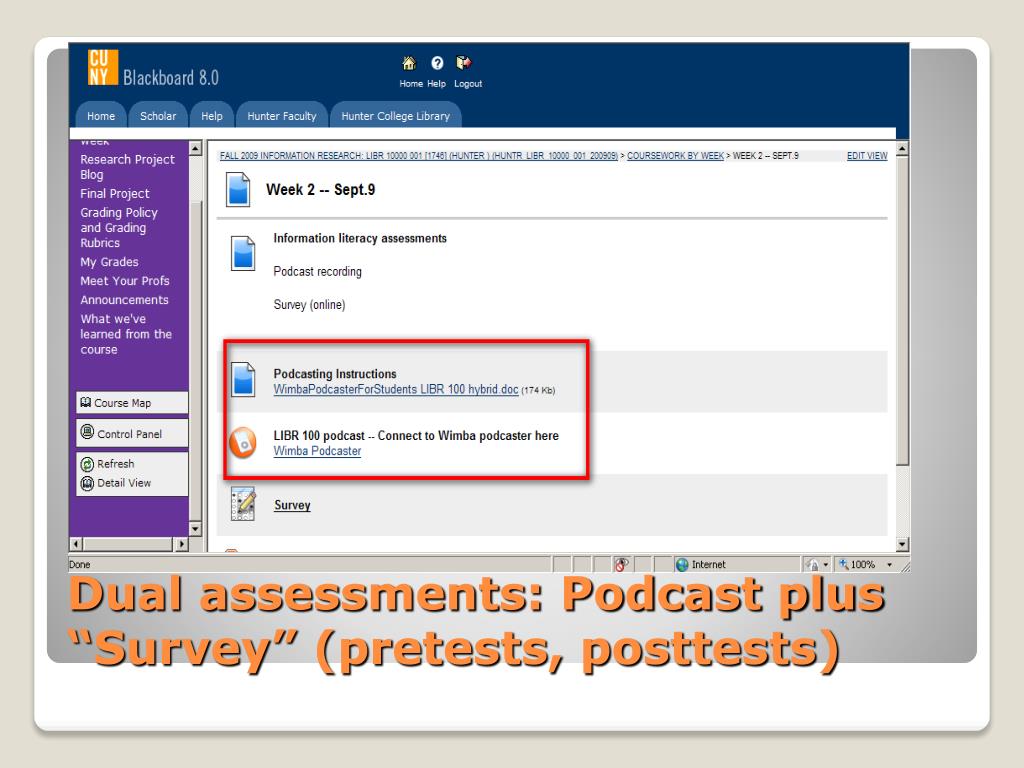
Task: Click the protected mode lock icon in status bar
Action: coord(812,565)
